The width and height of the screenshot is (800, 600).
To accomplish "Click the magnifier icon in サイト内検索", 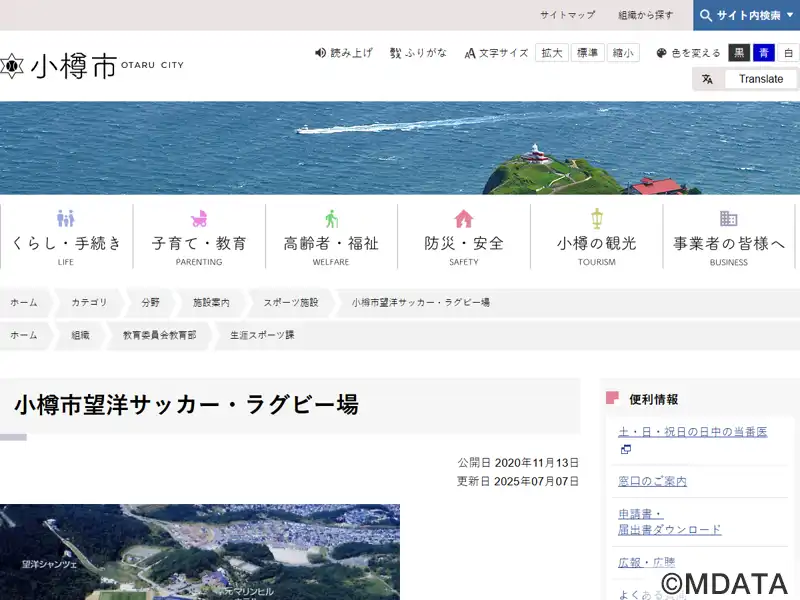I will pos(706,15).
